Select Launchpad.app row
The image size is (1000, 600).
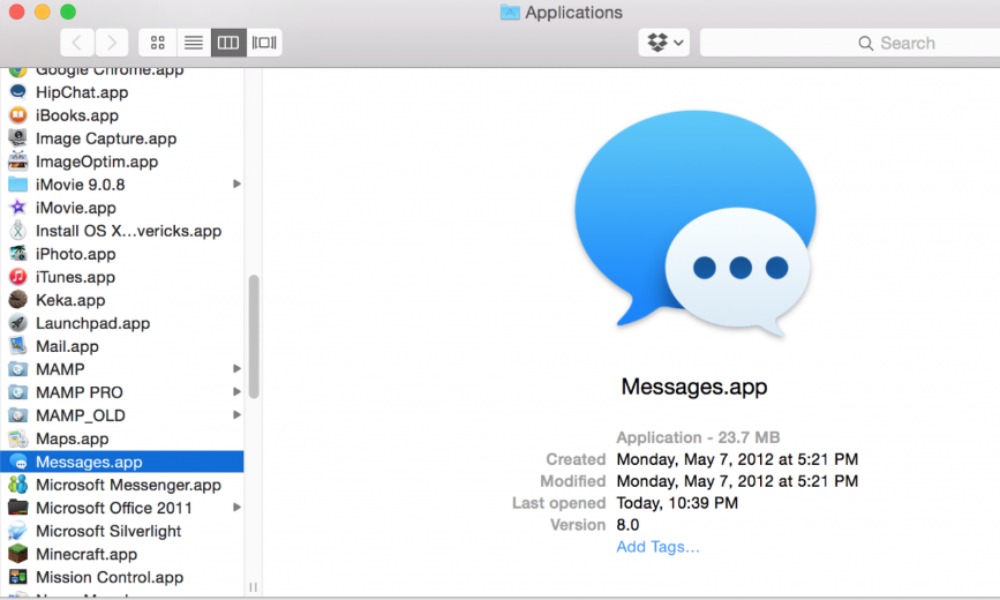tap(122, 323)
